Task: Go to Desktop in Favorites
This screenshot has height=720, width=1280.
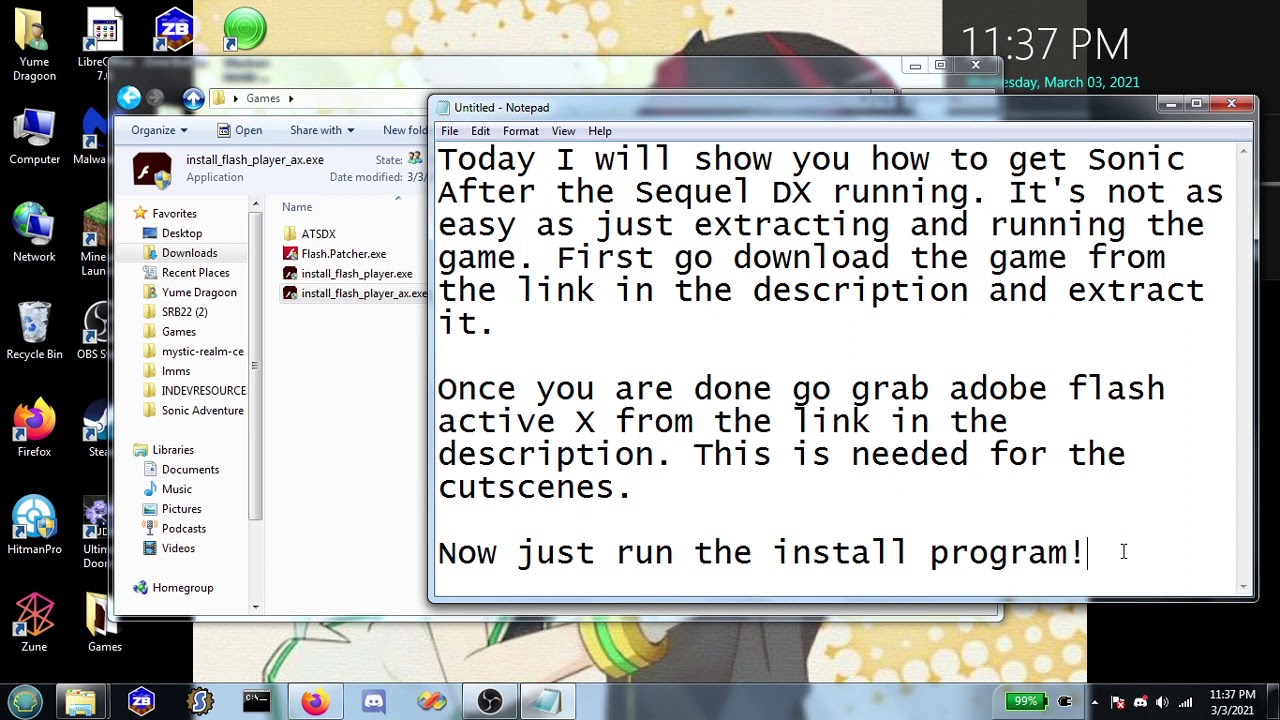Action: 181,233
